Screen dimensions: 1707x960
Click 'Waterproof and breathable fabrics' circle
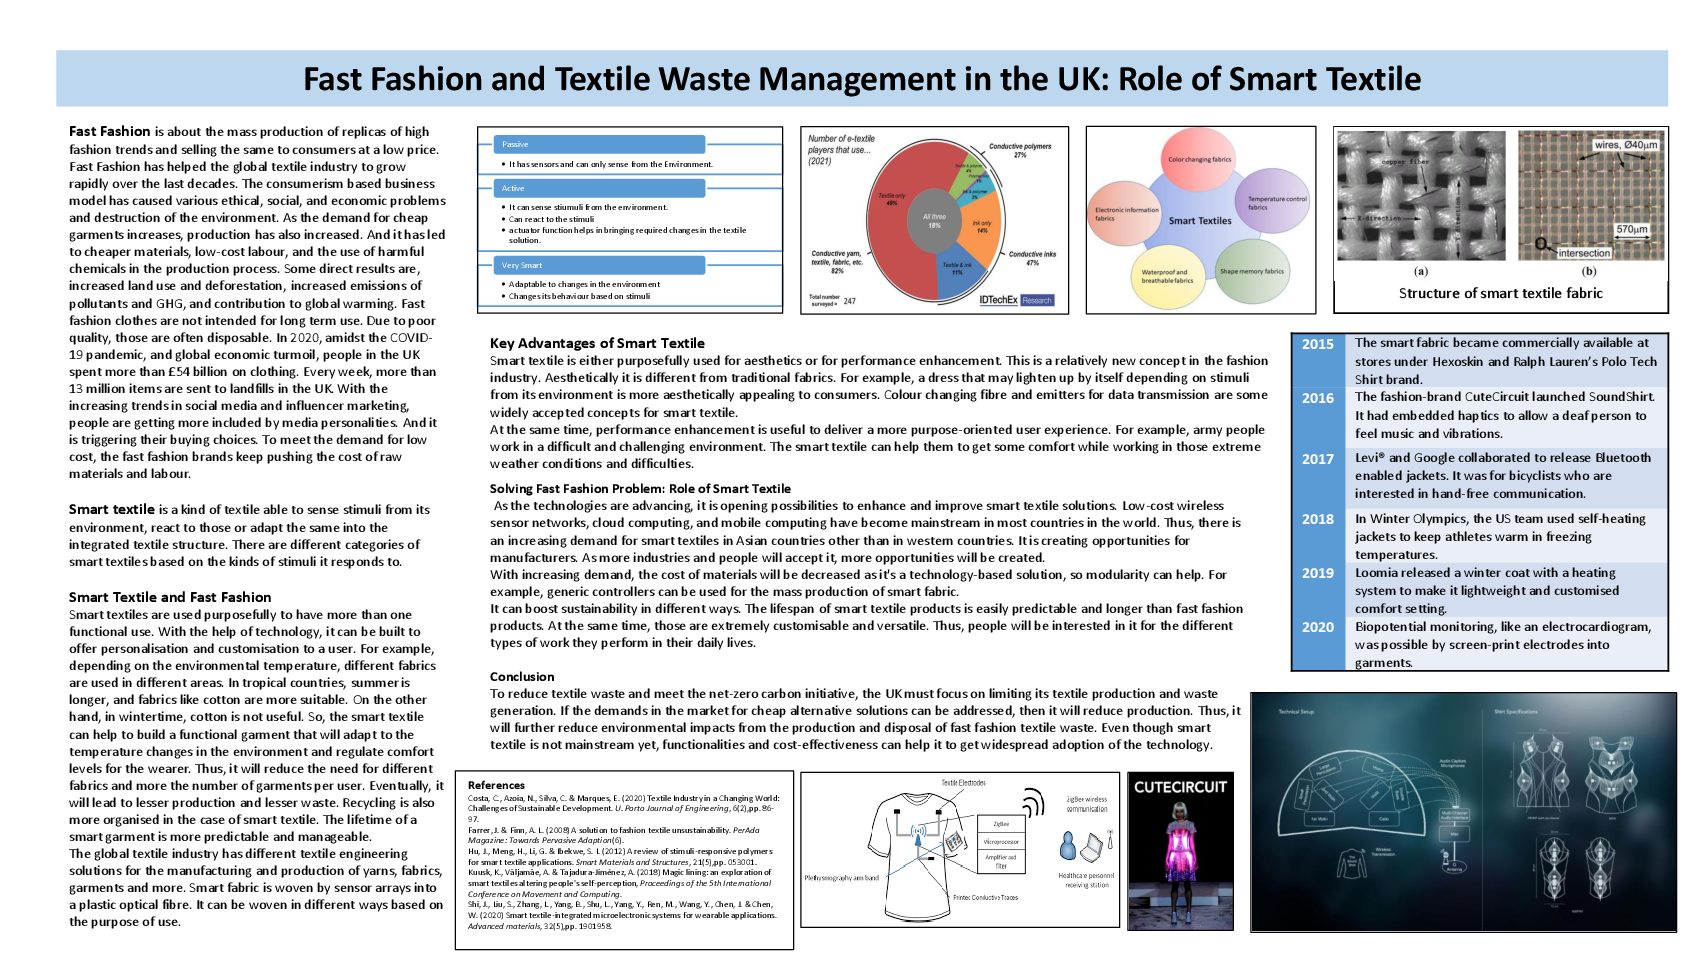click(x=1167, y=274)
